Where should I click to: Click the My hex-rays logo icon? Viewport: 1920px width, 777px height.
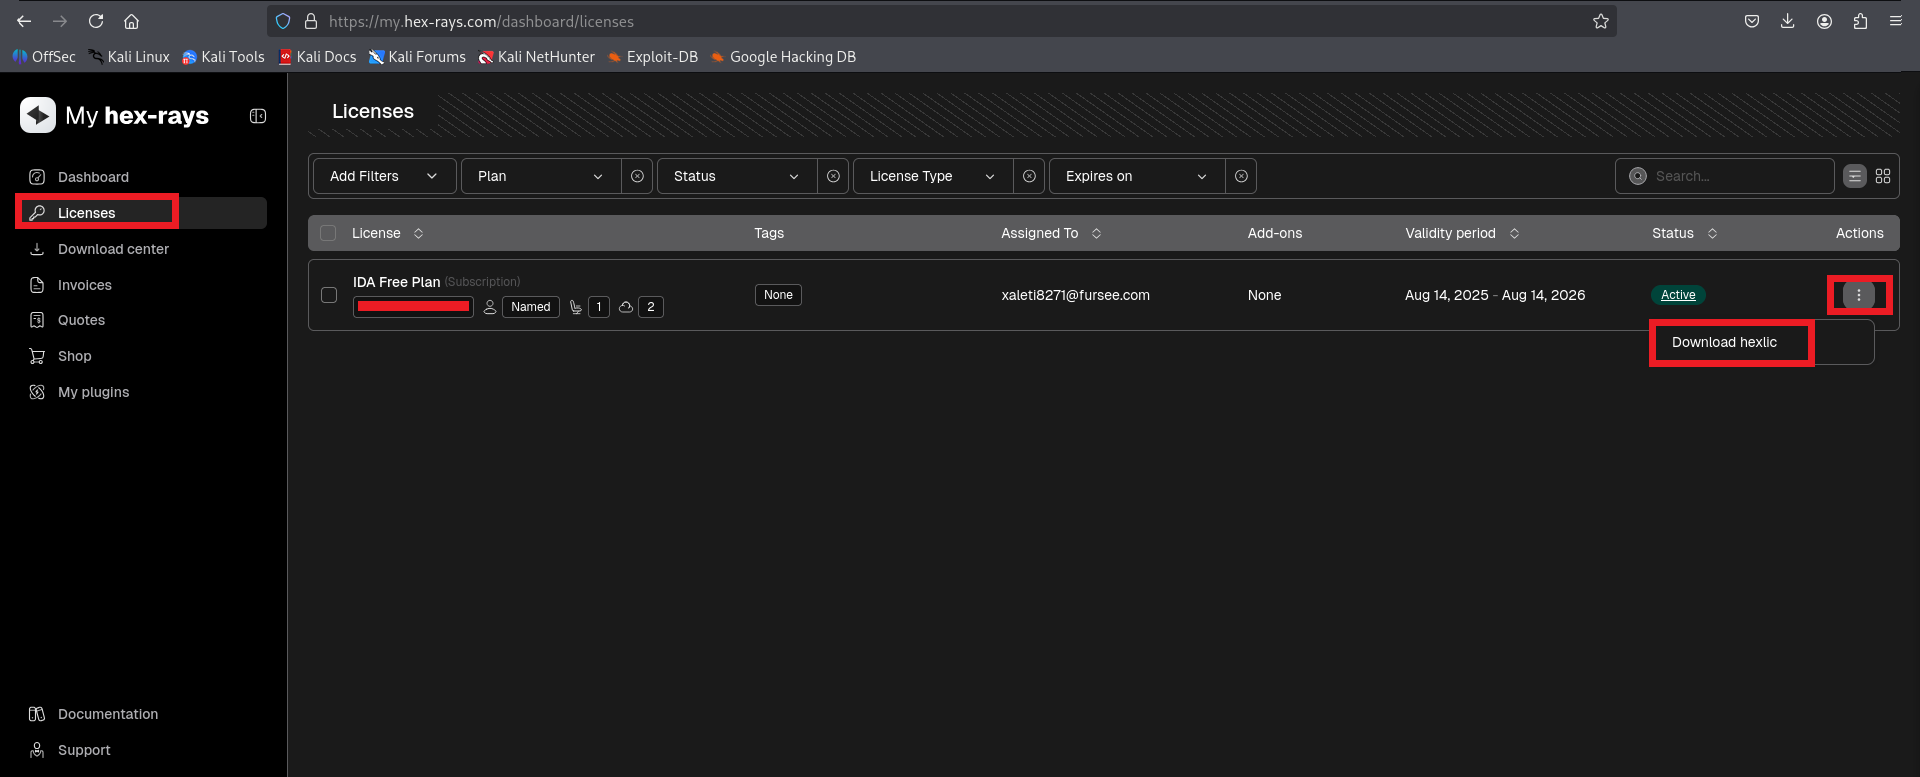pos(38,115)
